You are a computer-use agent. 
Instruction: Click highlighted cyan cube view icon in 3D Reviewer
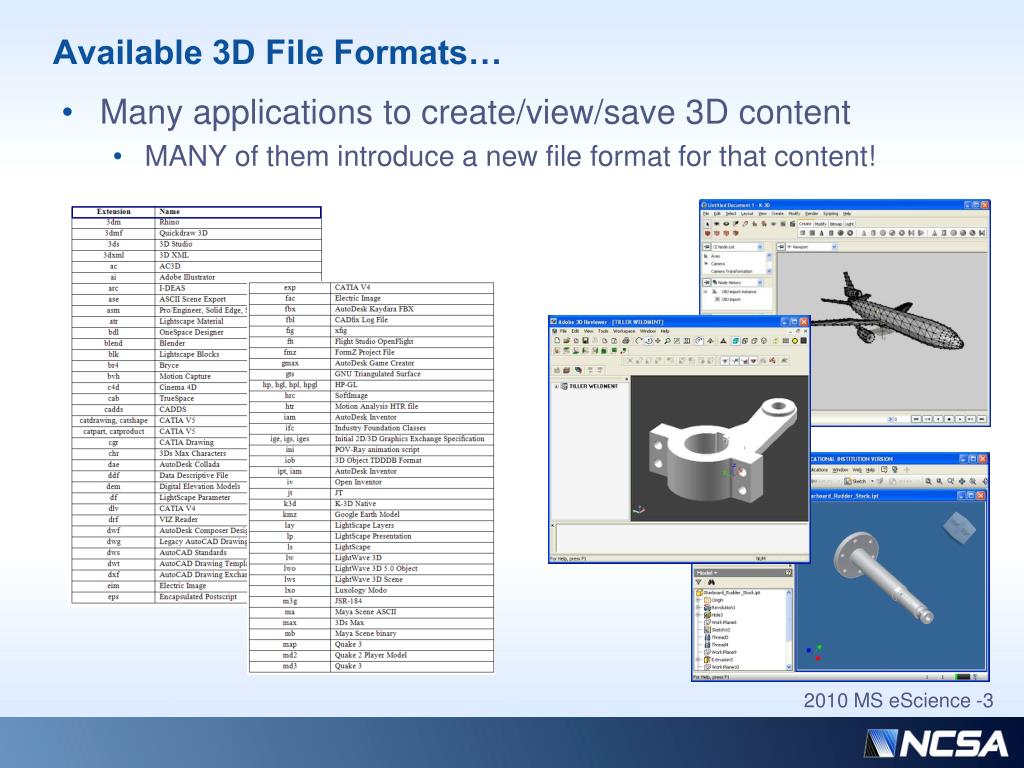tap(735, 341)
